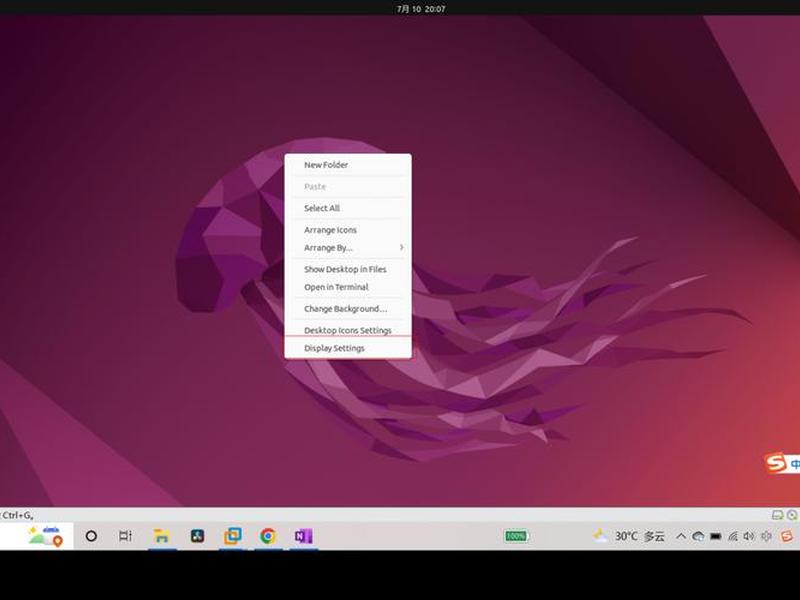800x600 pixels.
Task: Open File Explorer from the taskbar
Action: [161, 536]
